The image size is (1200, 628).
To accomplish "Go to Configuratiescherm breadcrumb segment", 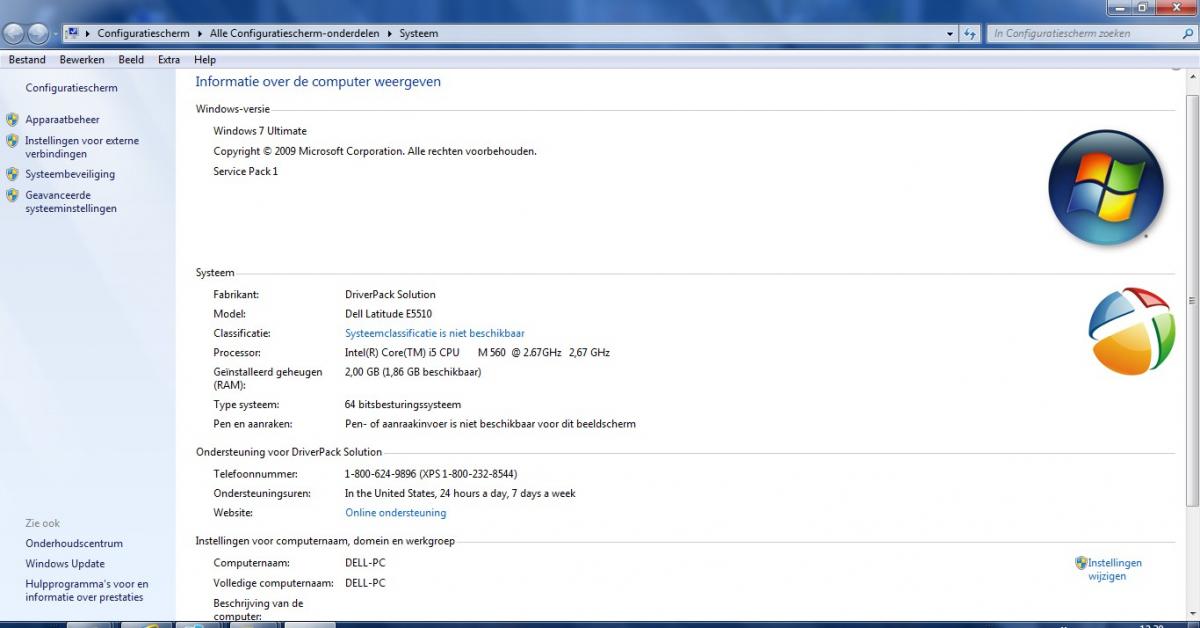I will [x=143, y=33].
